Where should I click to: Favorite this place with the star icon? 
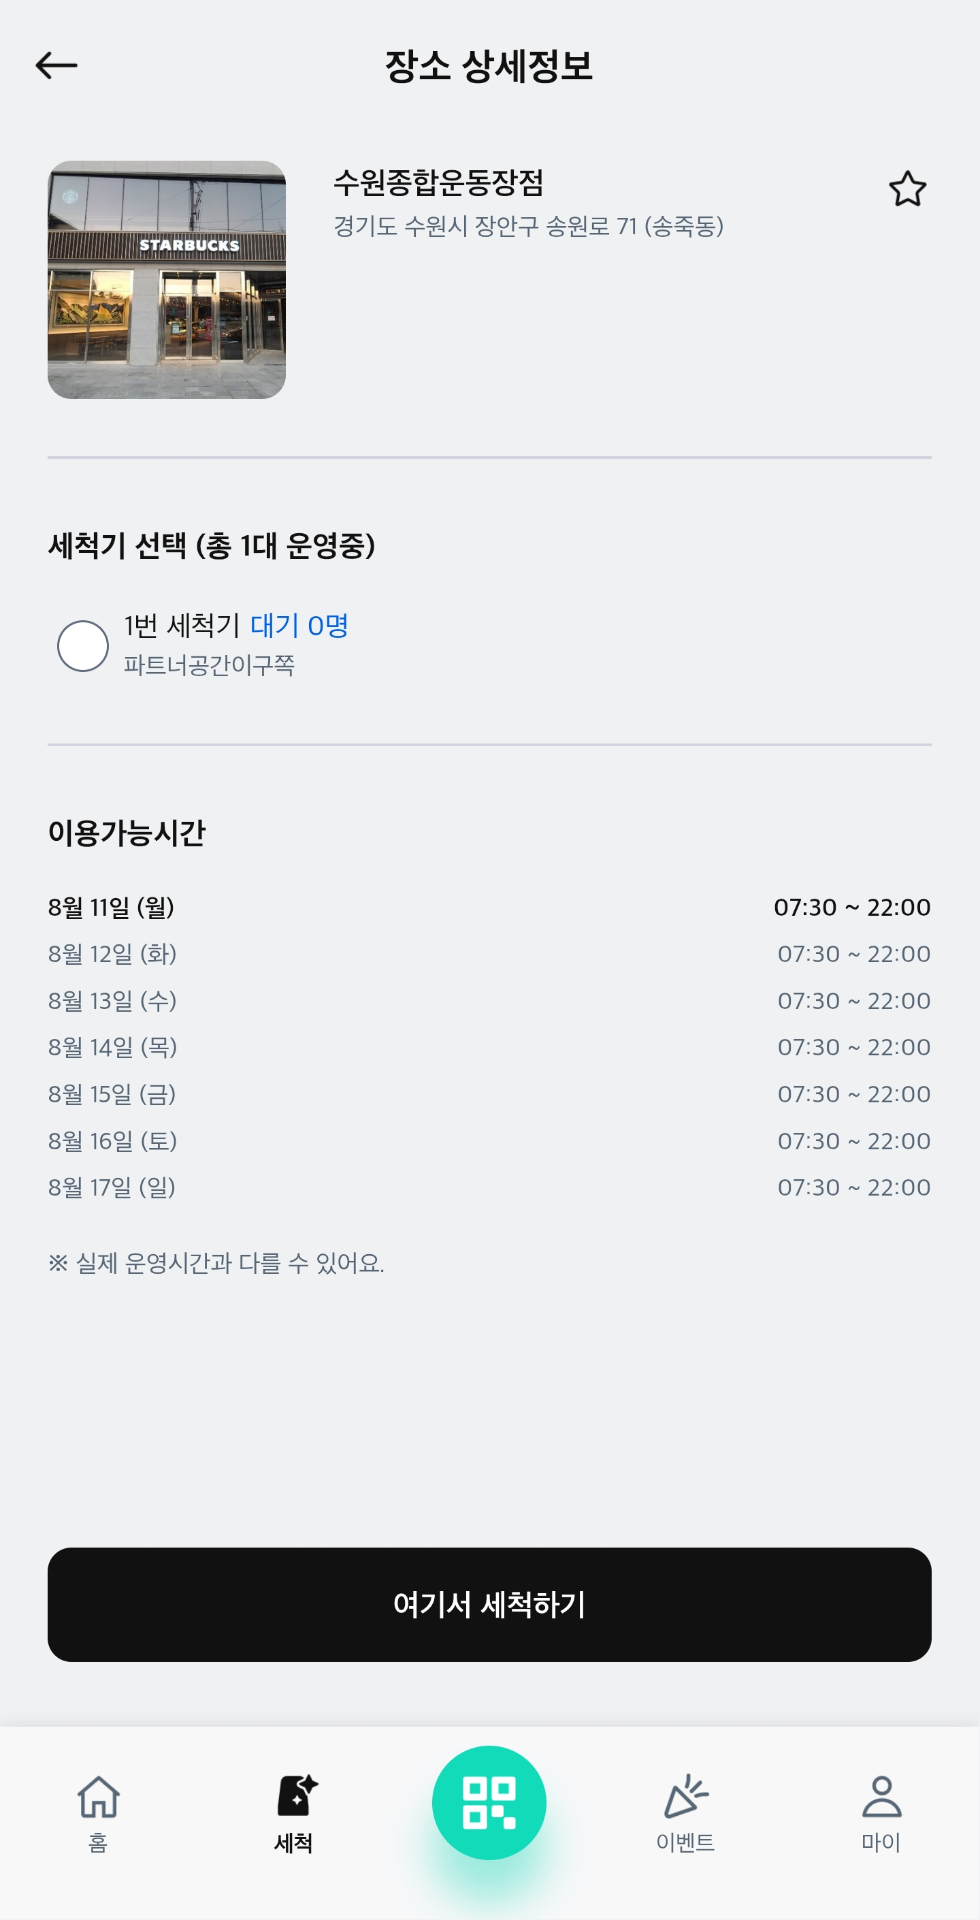[x=907, y=189]
